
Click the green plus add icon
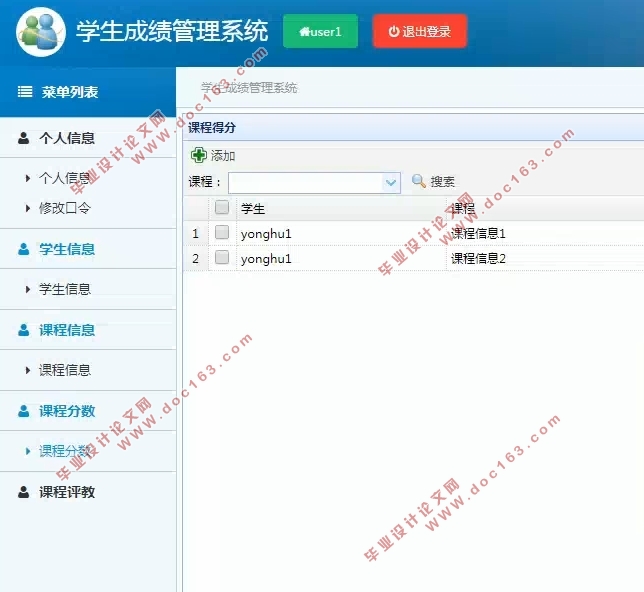[199, 155]
